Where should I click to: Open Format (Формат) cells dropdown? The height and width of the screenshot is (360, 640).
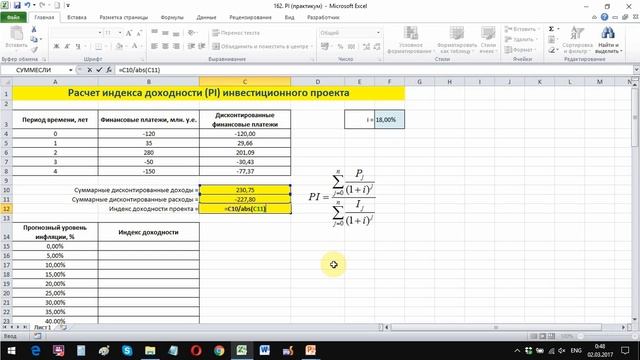tap(519, 50)
